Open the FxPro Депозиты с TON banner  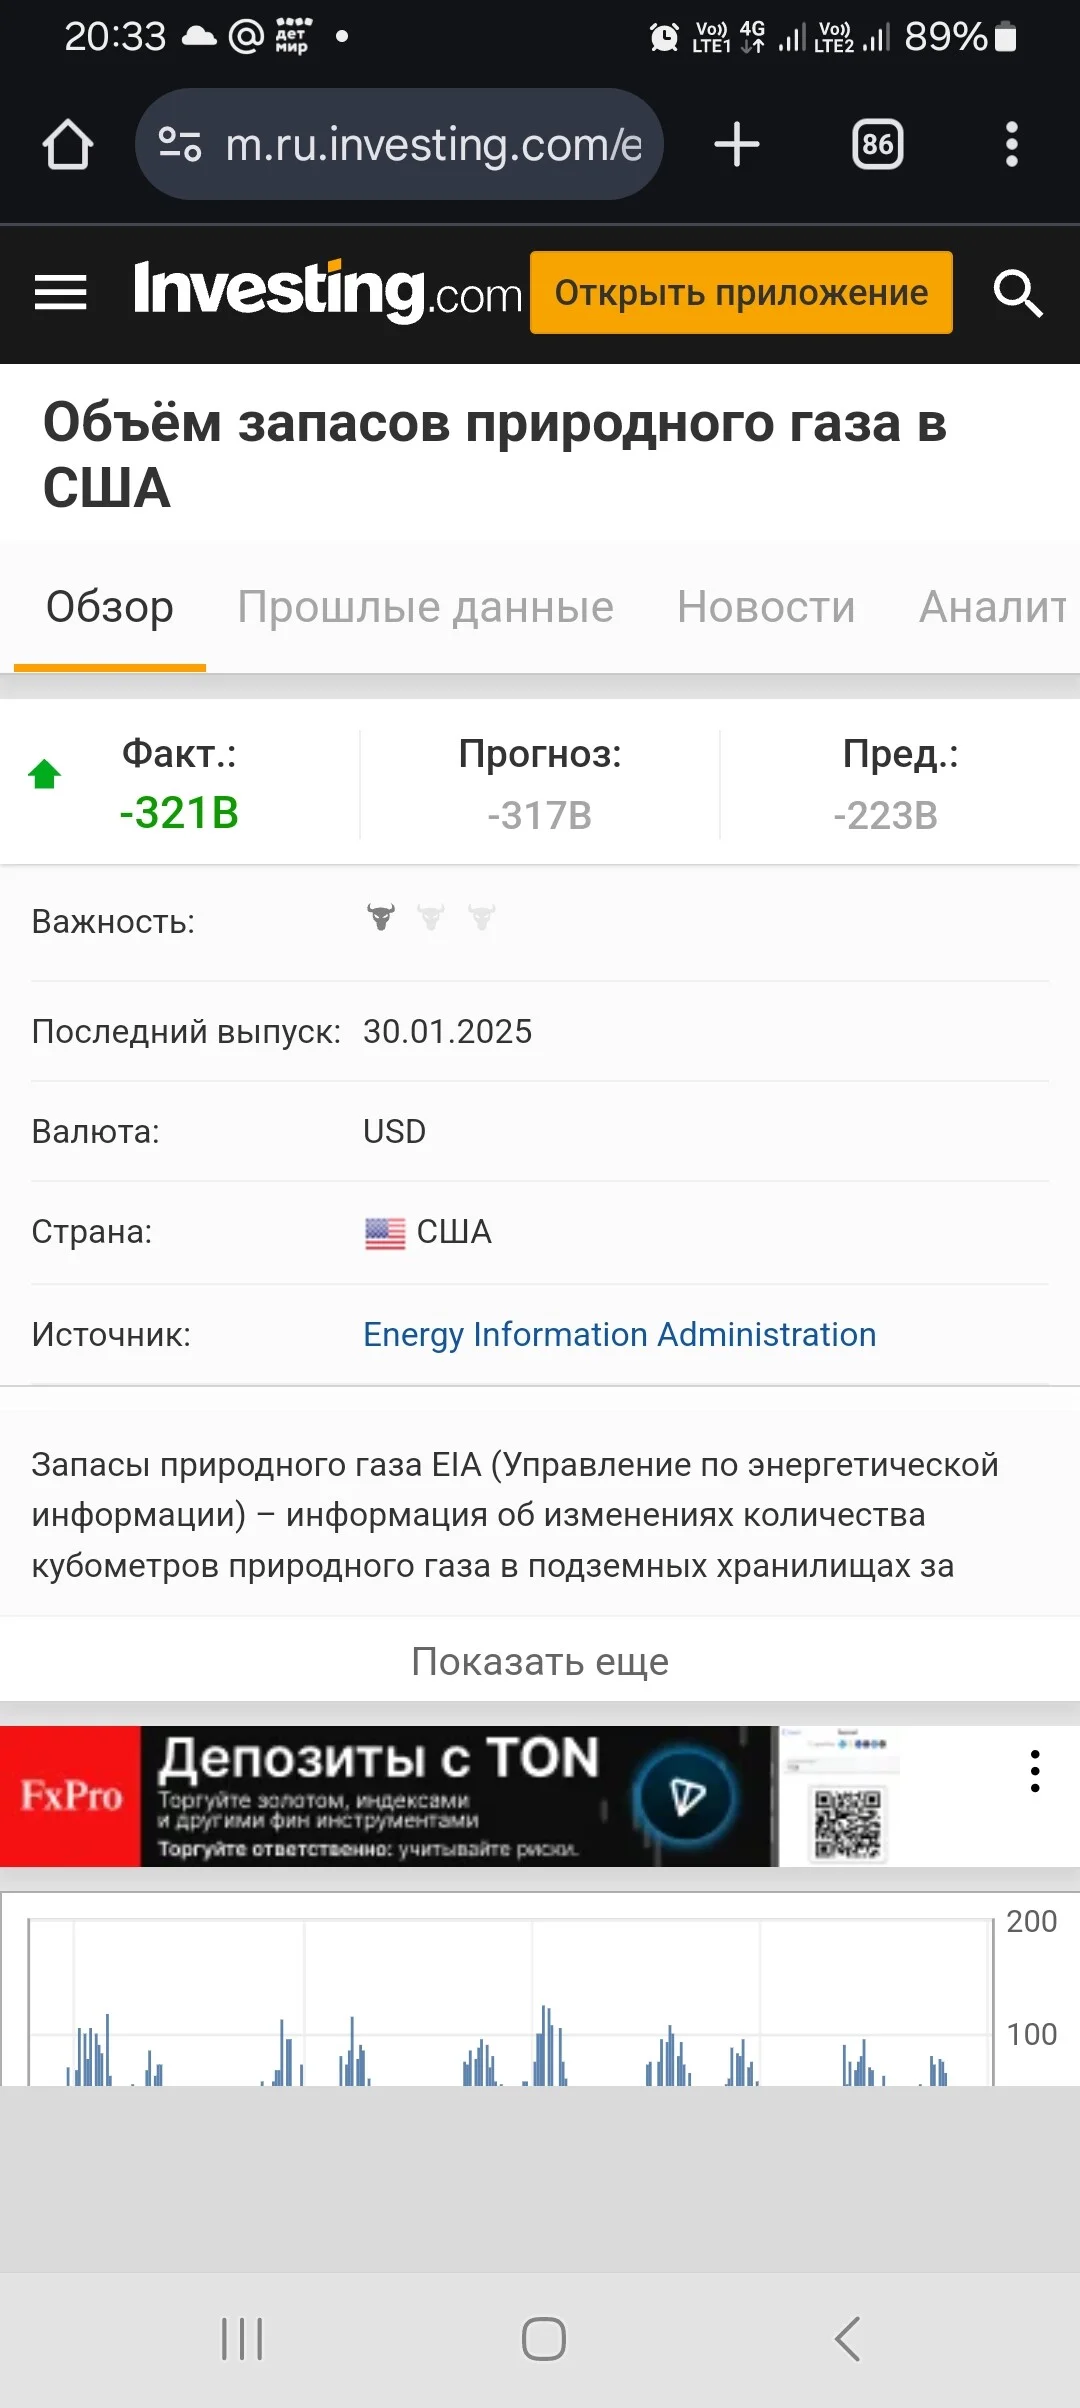pos(389,1796)
